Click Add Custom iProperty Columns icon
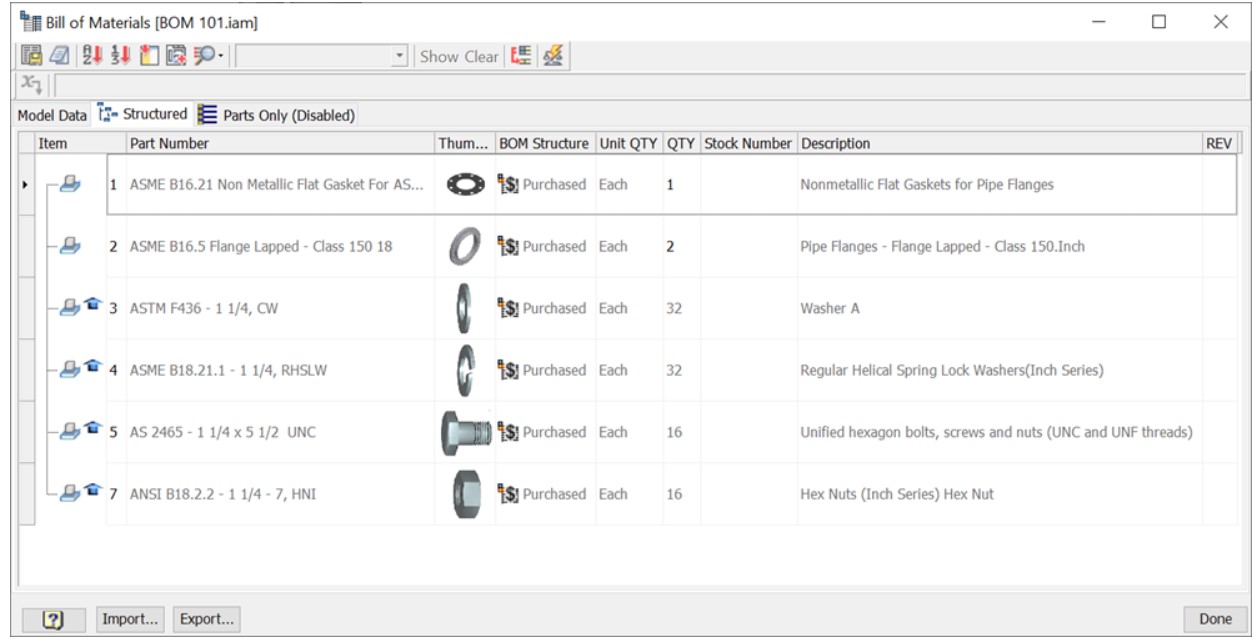 pos(176,57)
